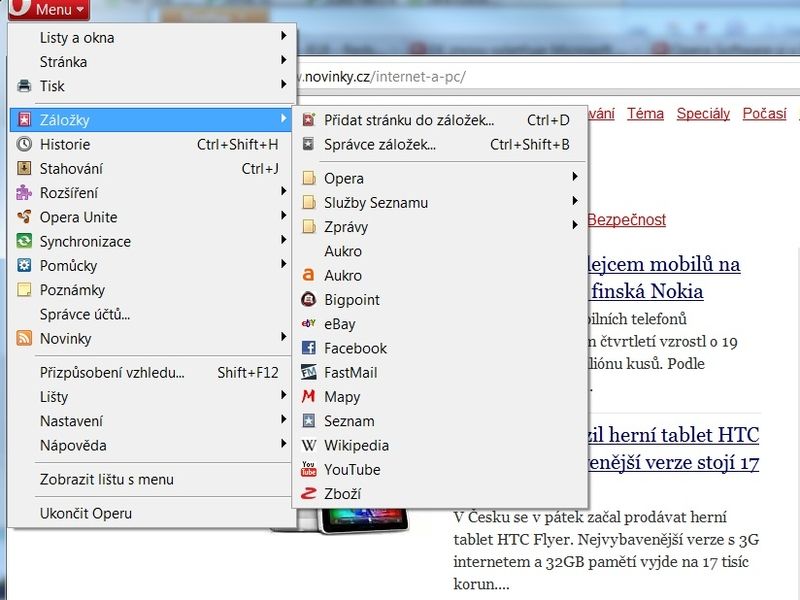
Task: Open the Wikipedia bookmark
Action: click(440, 445)
